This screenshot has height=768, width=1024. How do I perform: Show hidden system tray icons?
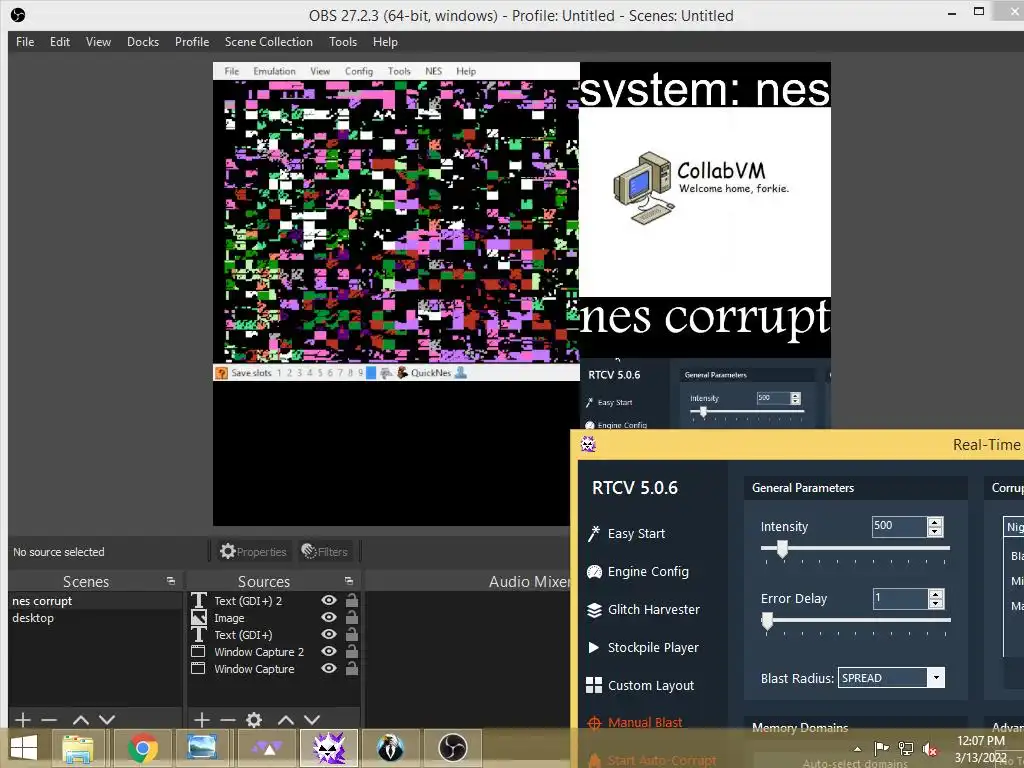pyautogui.click(x=857, y=749)
